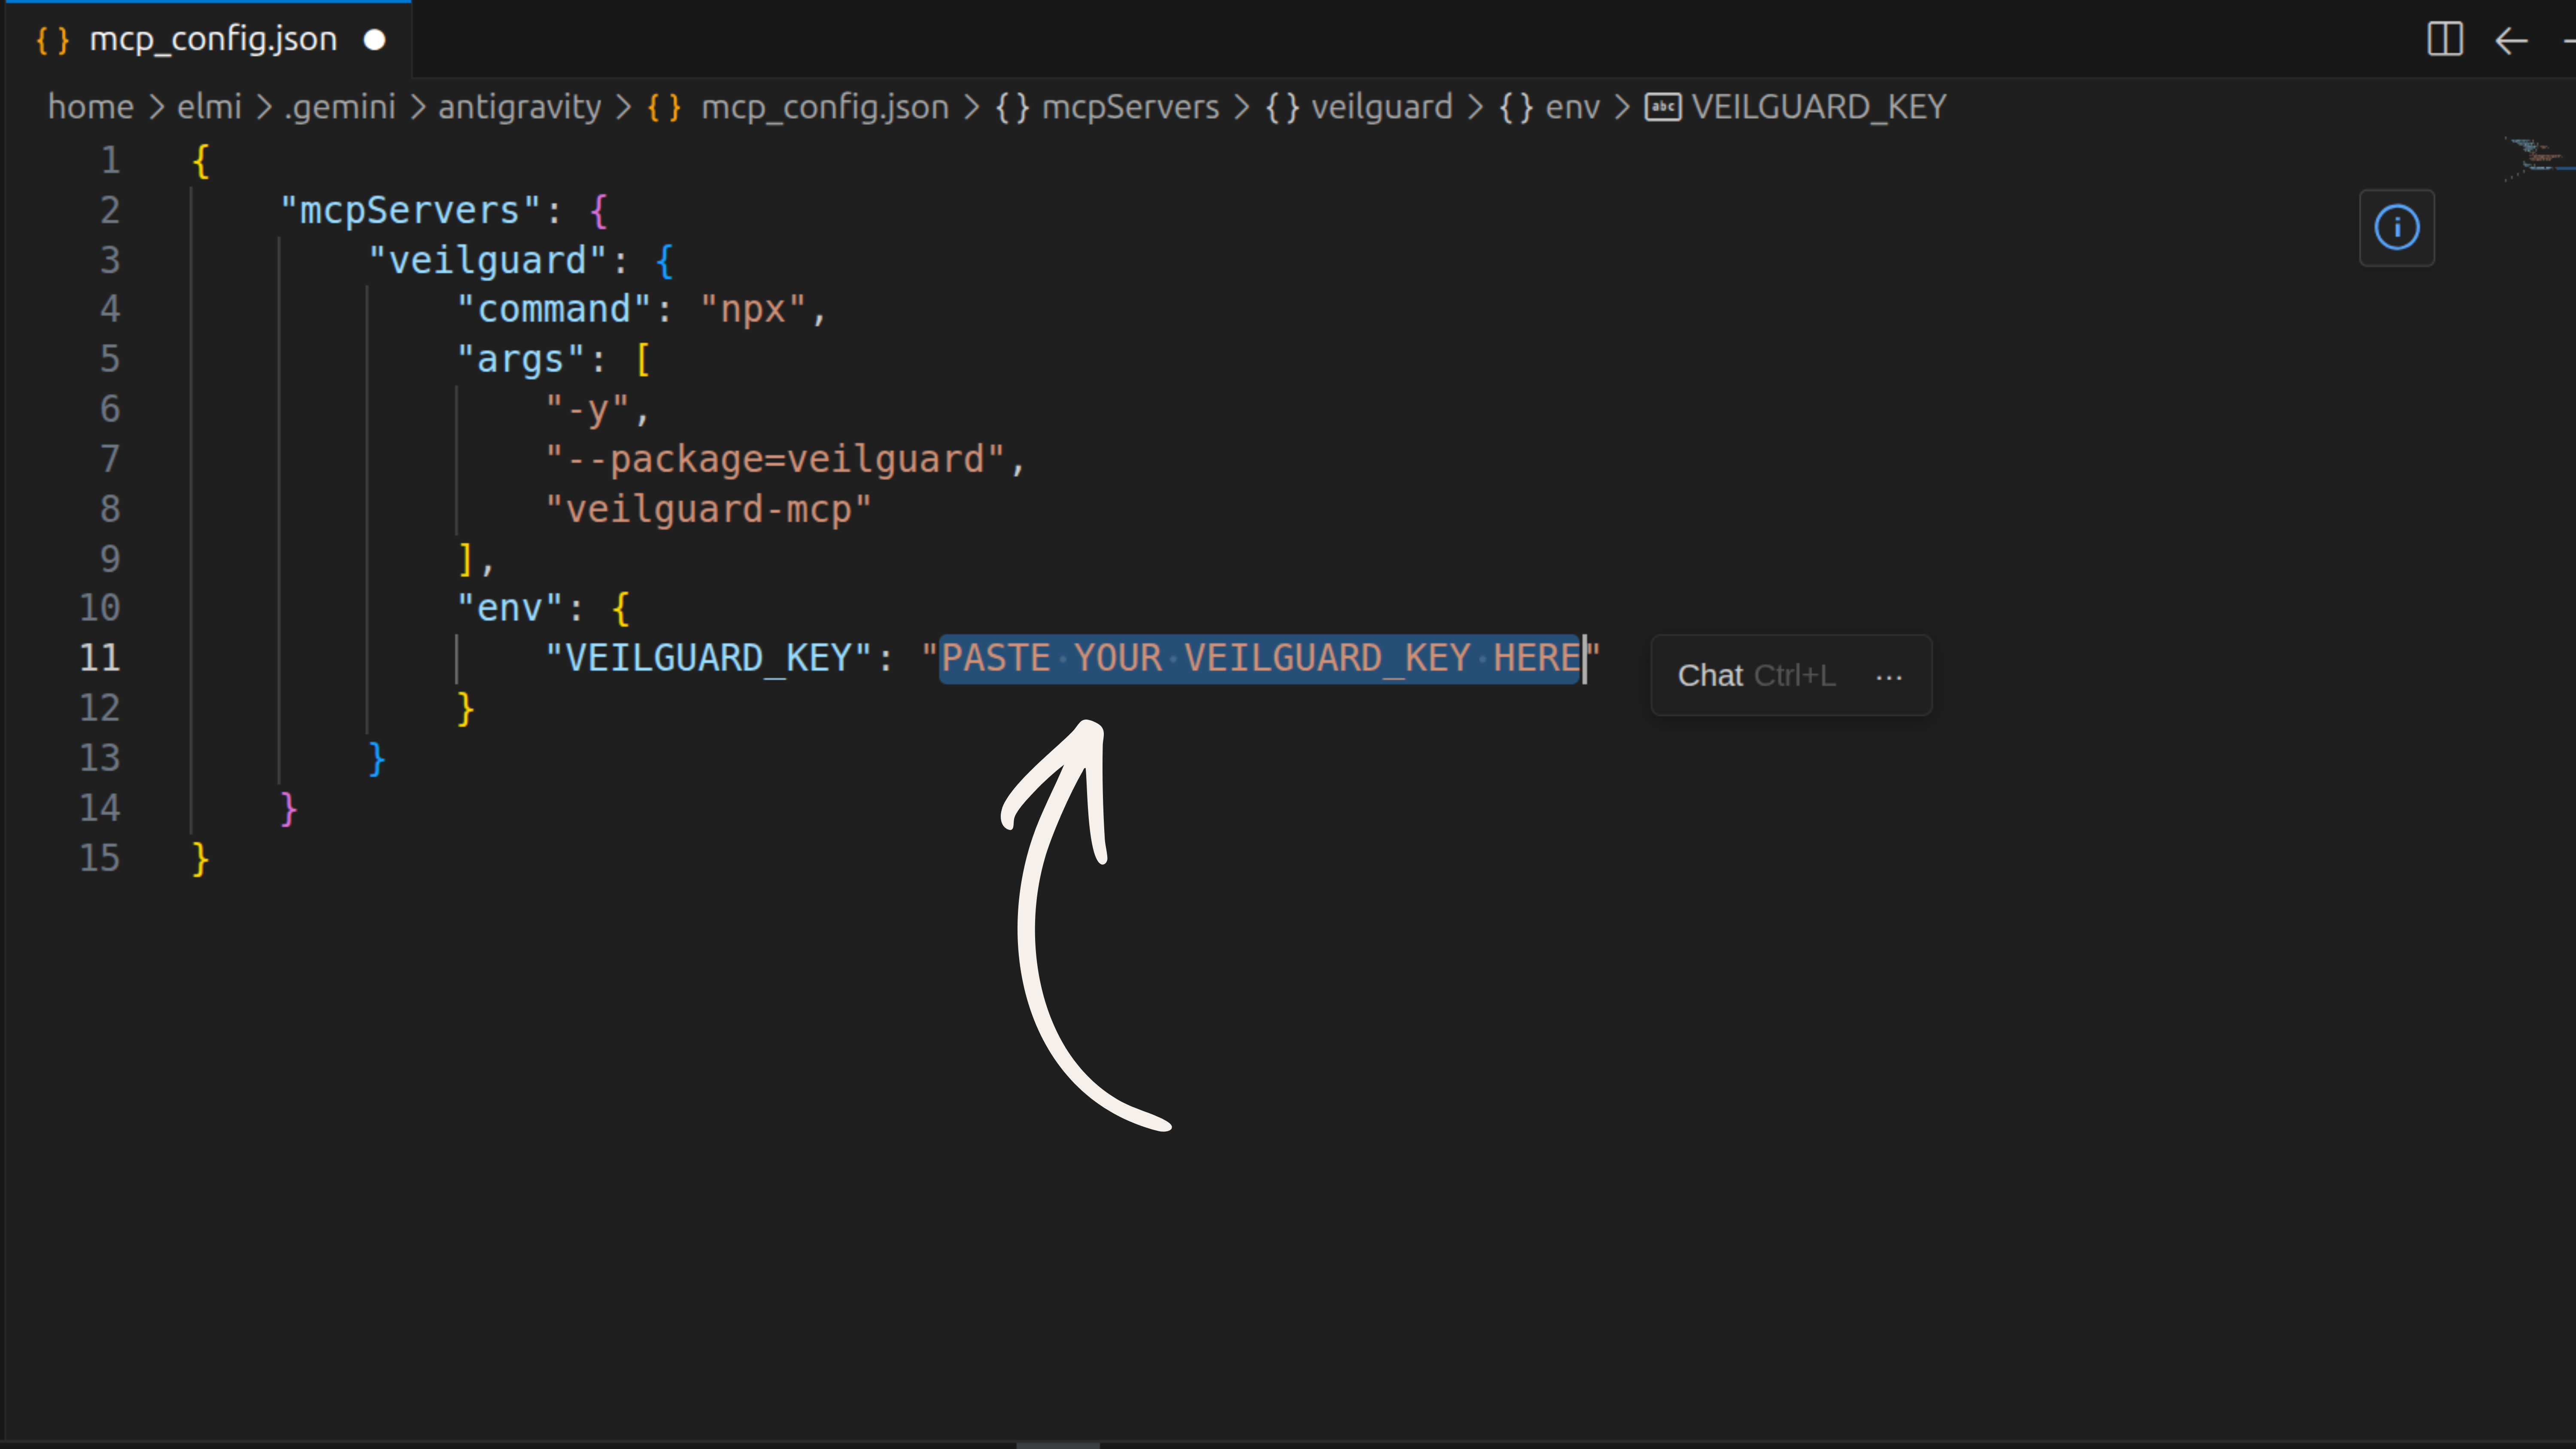This screenshot has width=2576, height=1449.
Task: Open the three-dots more actions menu
Action: click(x=1888, y=677)
